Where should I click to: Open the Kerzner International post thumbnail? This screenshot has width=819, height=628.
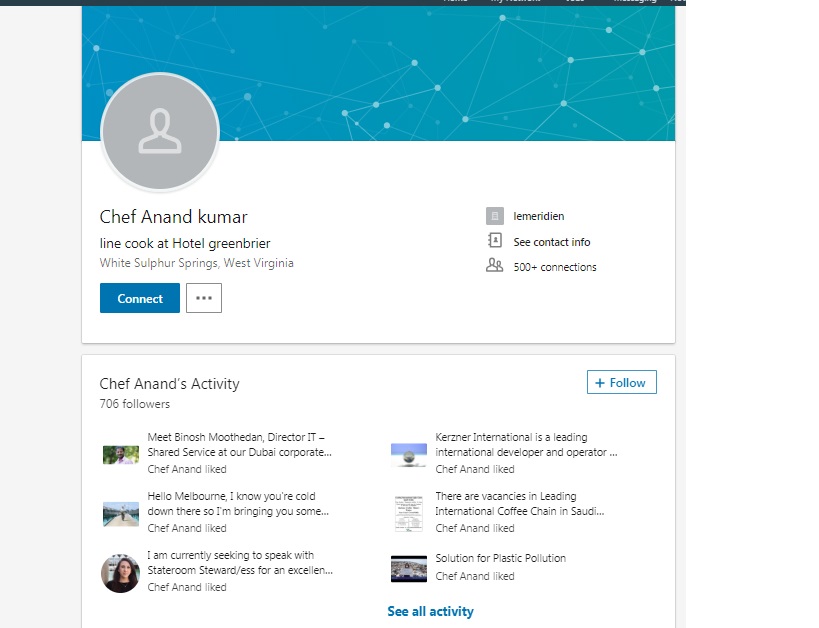pyautogui.click(x=409, y=454)
